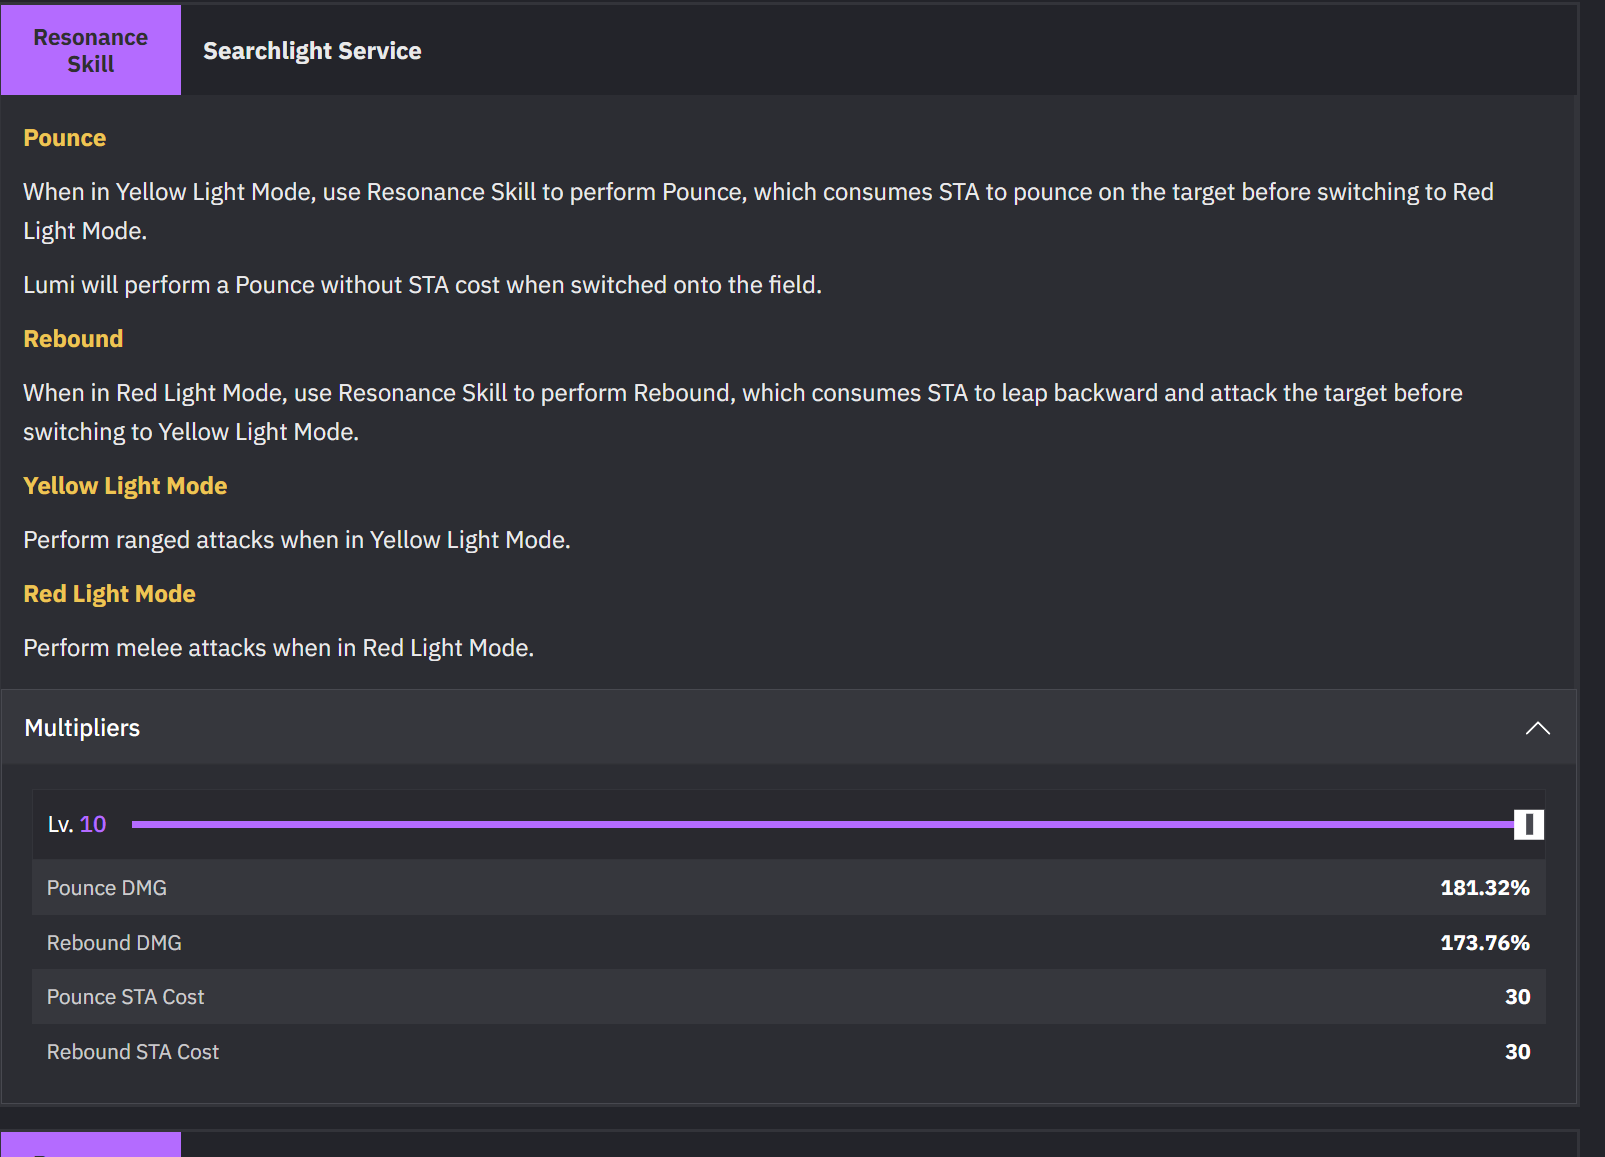Click the Searchlight Service title
Image resolution: width=1605 pixels, height=1157 pixels.
point(312,51)
